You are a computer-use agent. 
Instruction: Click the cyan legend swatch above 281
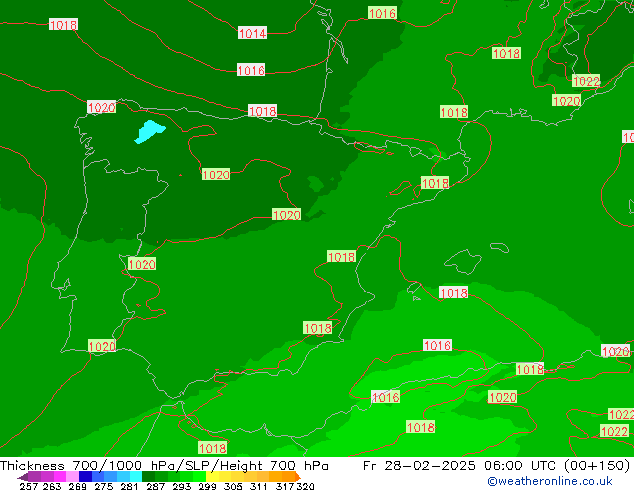pyautogui.click(x=135, y=476)
